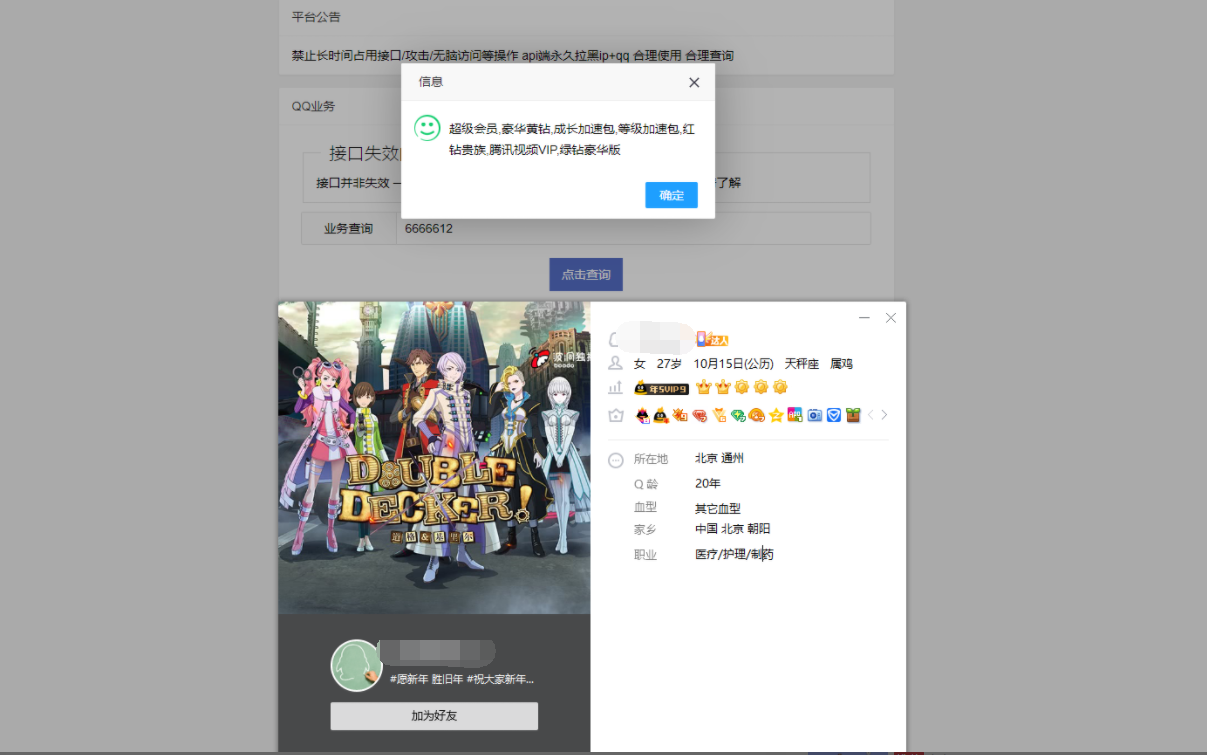The height and width of the screenshot is (755, 1207).
Task: Click a crown-shaped QQ level icon
Action: click(703, 387)
